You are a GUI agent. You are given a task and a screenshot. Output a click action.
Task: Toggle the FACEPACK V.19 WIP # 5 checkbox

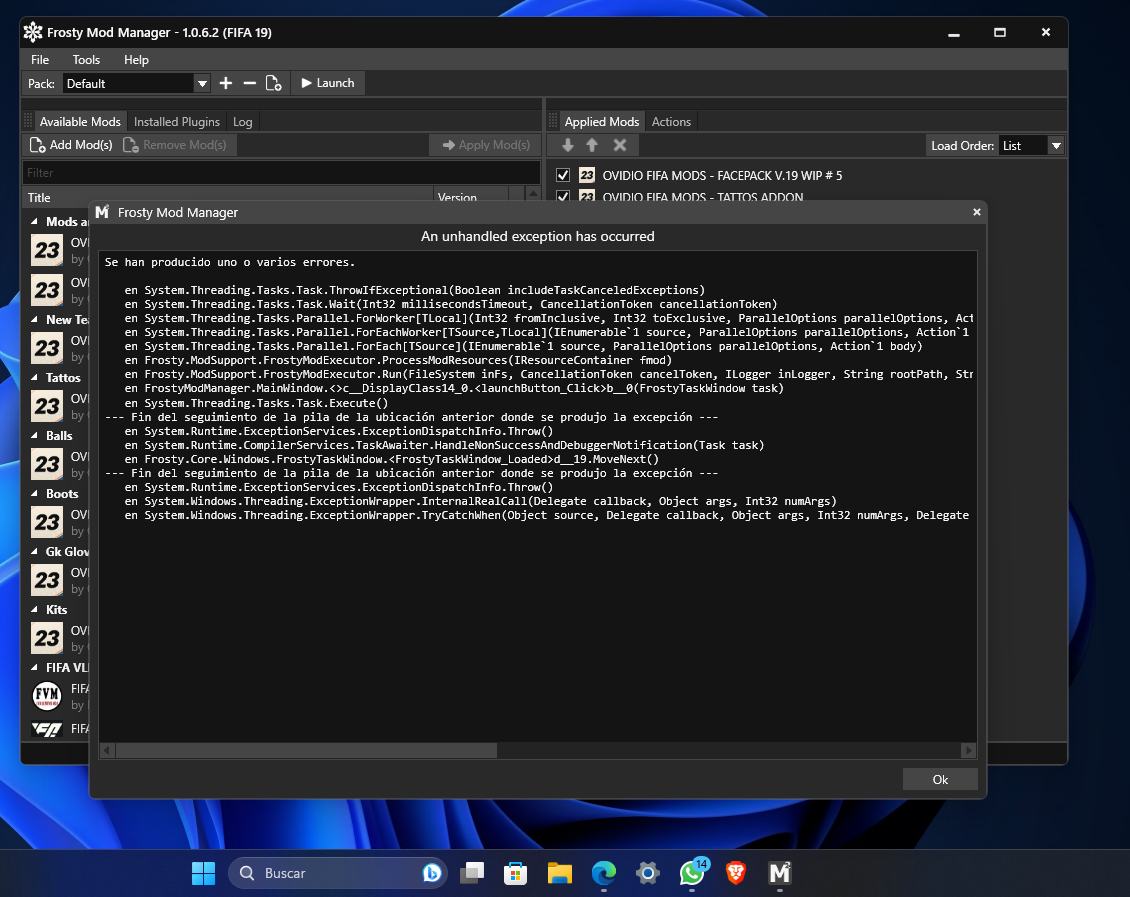[563, 175]
